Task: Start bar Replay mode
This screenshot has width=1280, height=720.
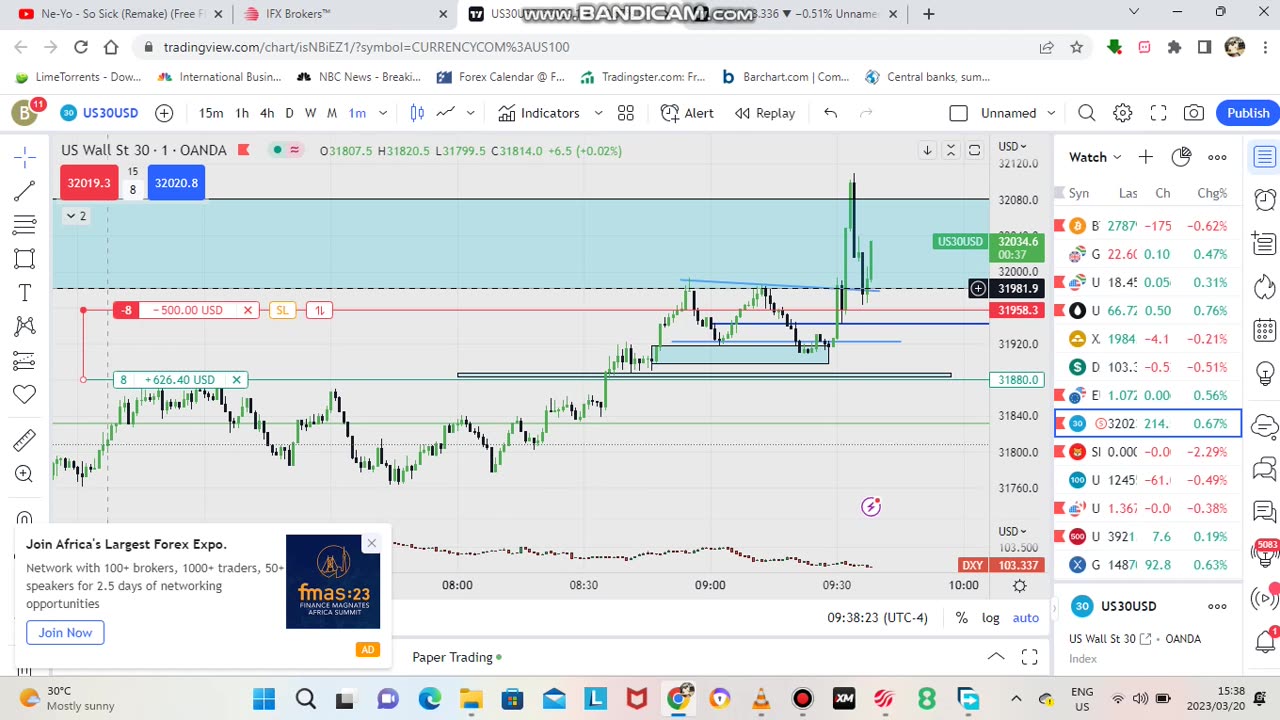Action: point(765,113)
